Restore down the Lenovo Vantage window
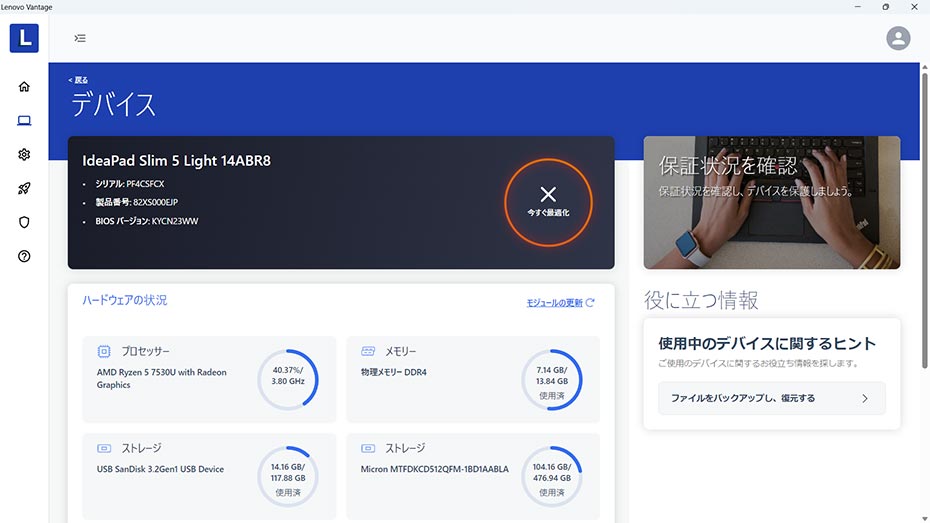The width and height of the screenshot is (930, 523). click(886, 7)
